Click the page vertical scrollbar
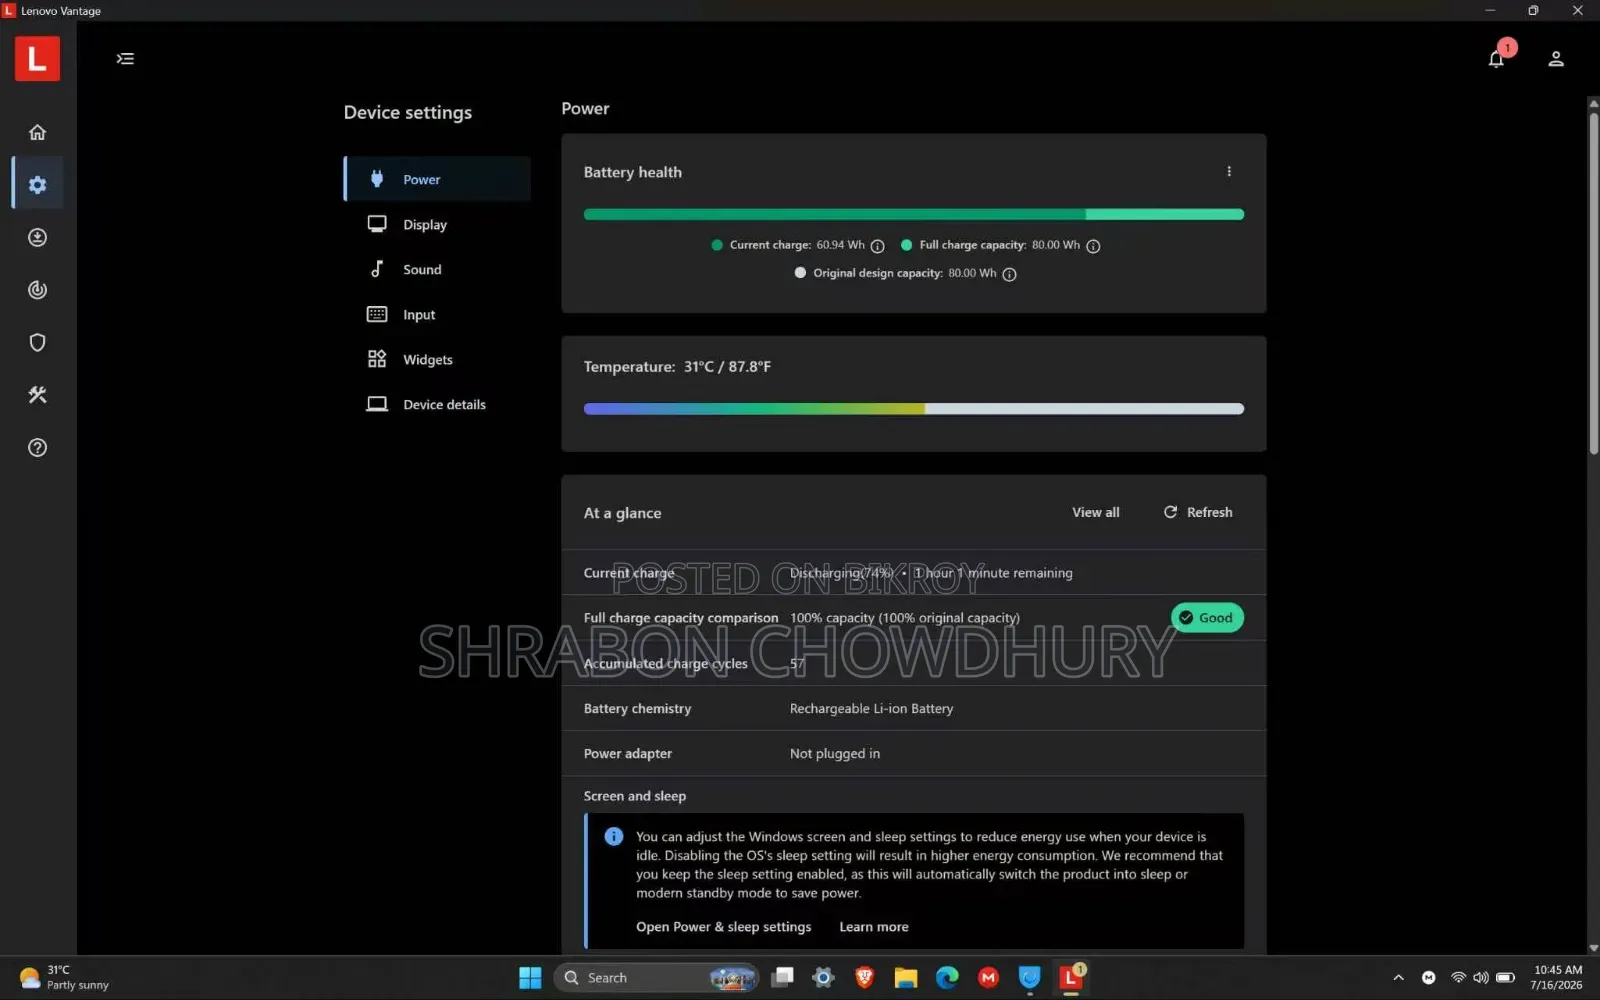This screenshot has height=1000, width=1600. [1593, 285]
